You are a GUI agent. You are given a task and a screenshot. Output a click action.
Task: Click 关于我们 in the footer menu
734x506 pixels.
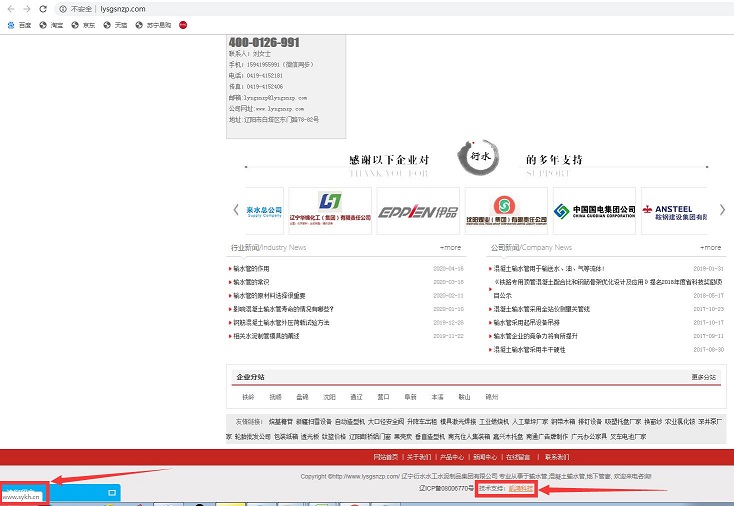coord(418,457)
